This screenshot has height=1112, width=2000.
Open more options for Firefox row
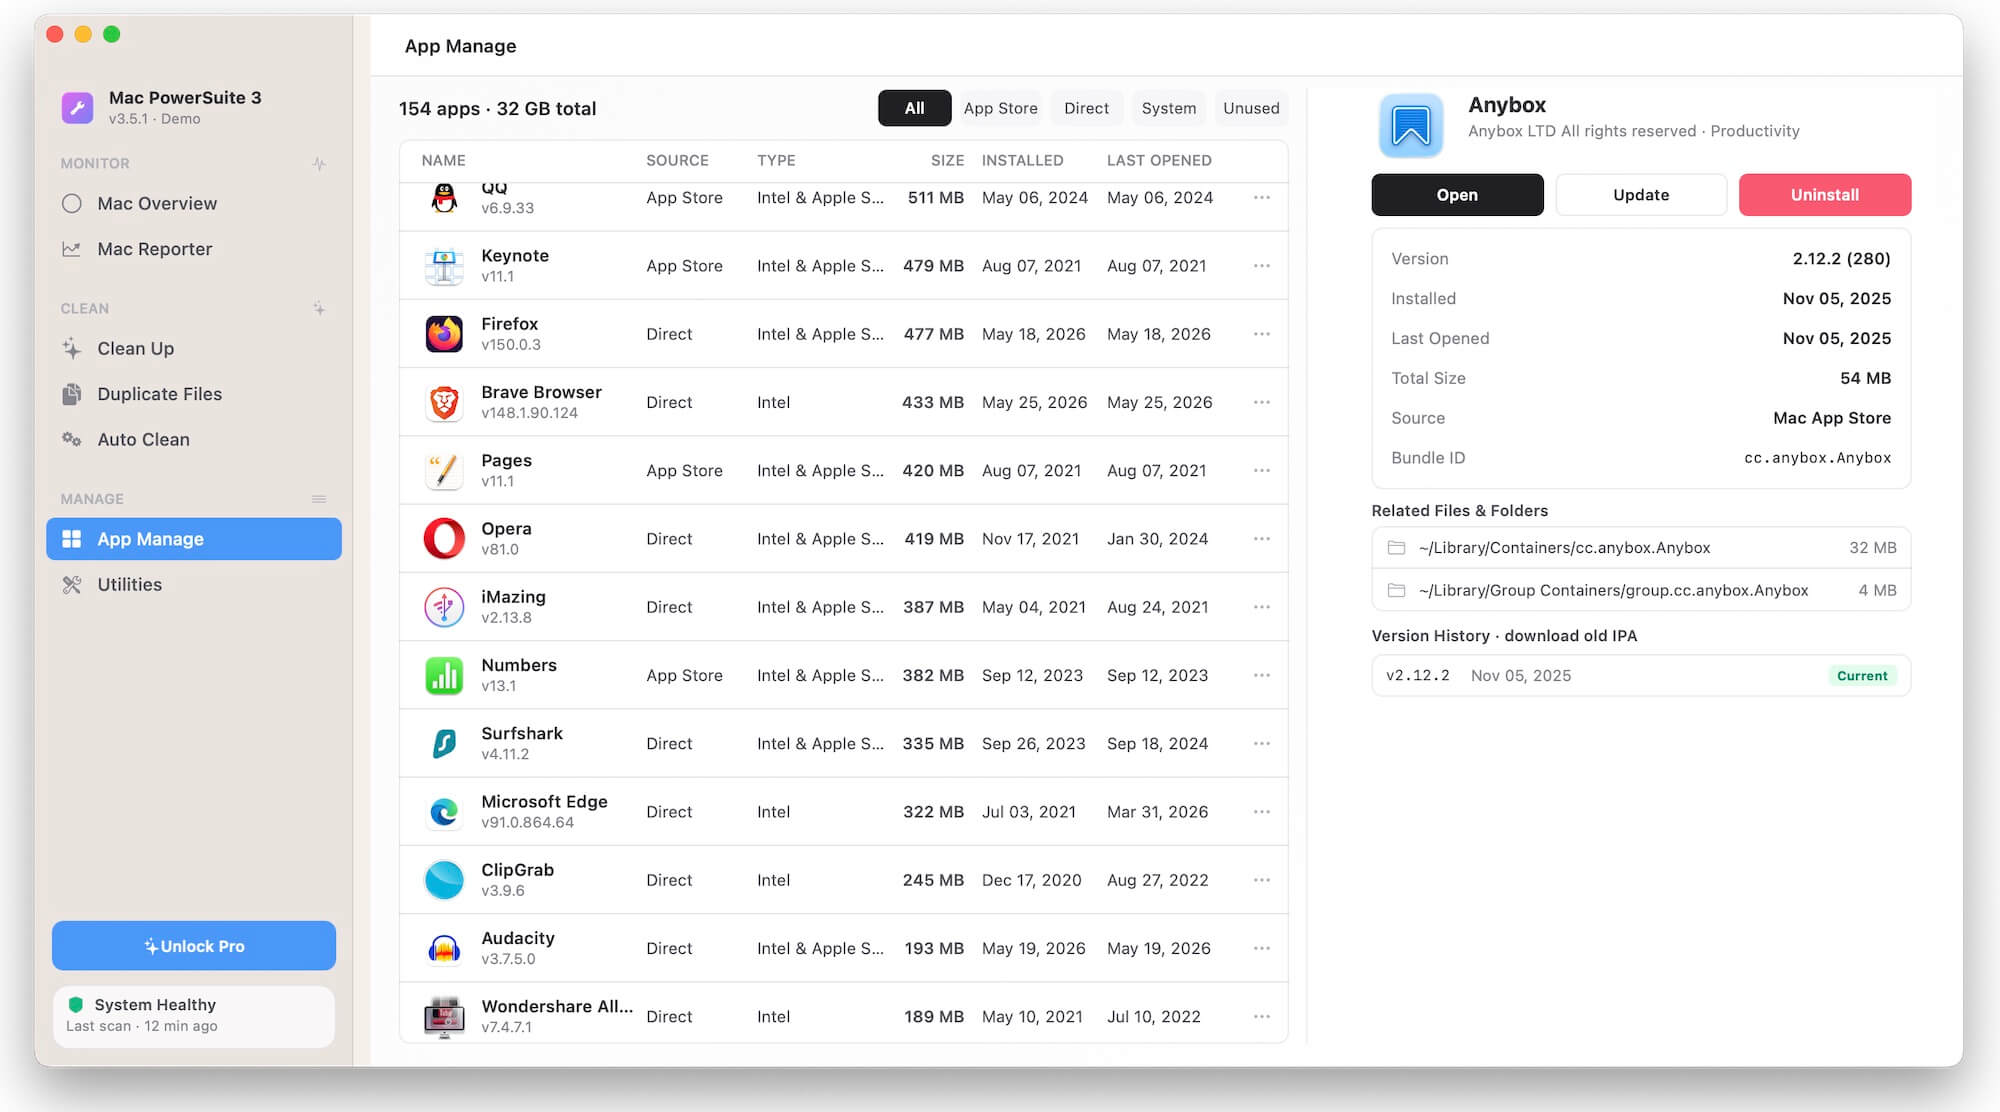coord(1262,334)
